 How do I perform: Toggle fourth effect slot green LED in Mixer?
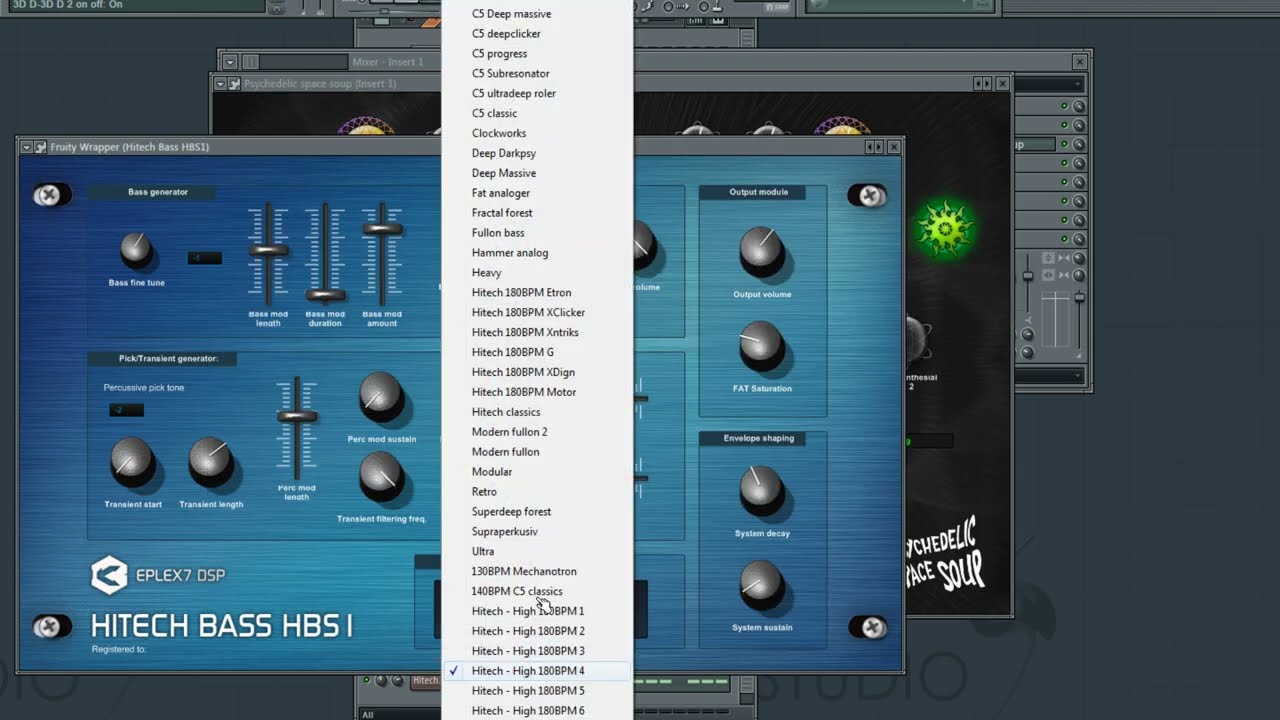tap(1065, 163)
